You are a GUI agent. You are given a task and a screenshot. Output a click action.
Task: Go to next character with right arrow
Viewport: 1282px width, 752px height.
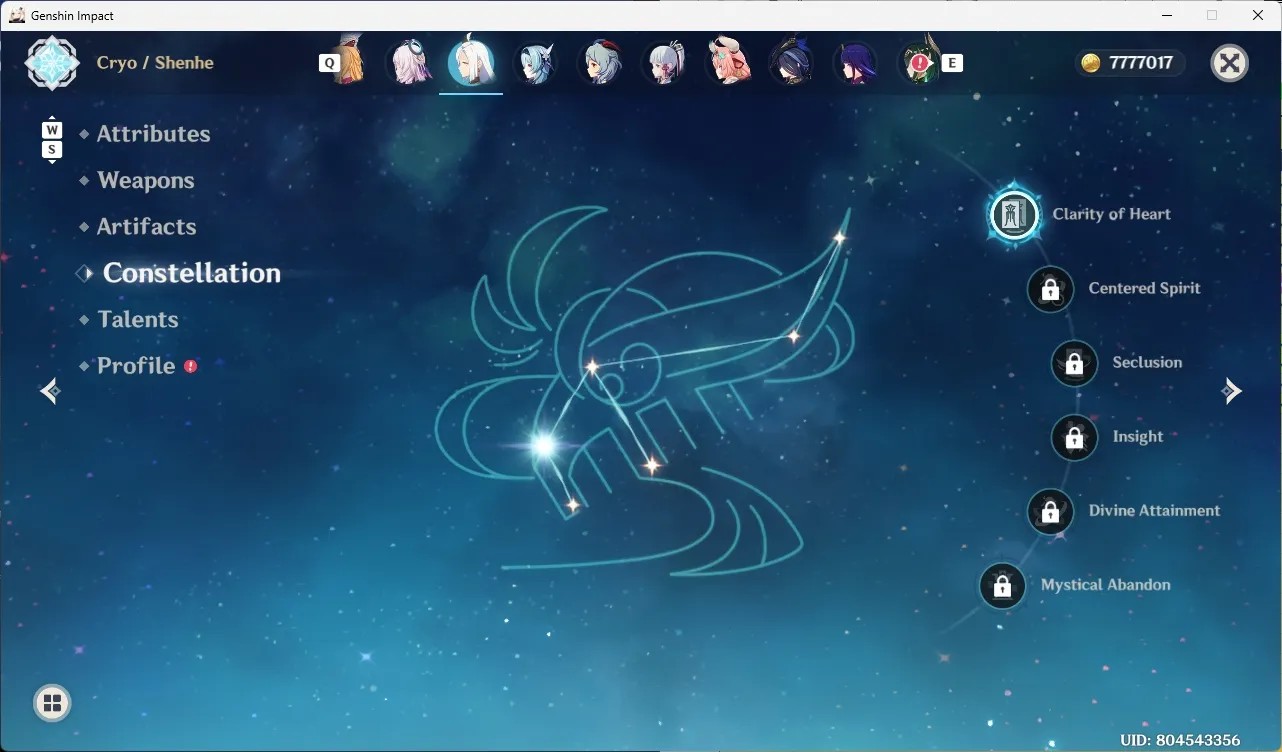point(1232,391)
